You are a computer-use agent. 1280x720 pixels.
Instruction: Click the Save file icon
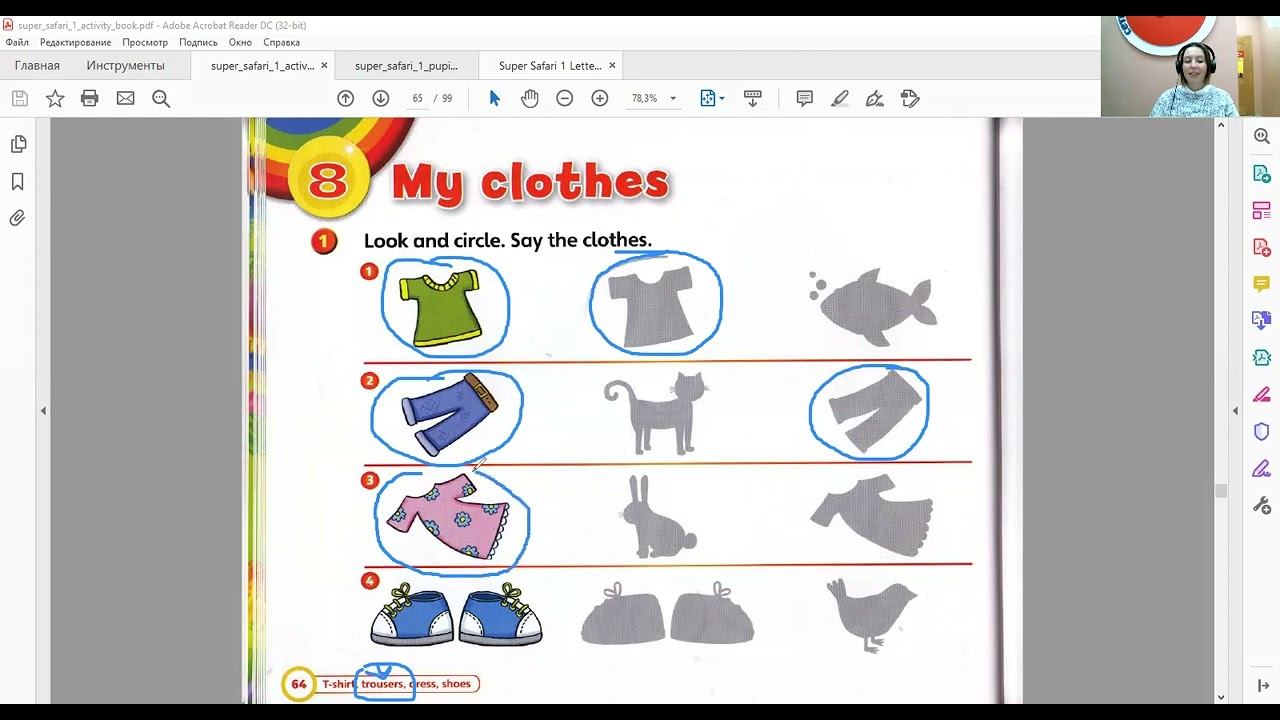click(19, 98)
